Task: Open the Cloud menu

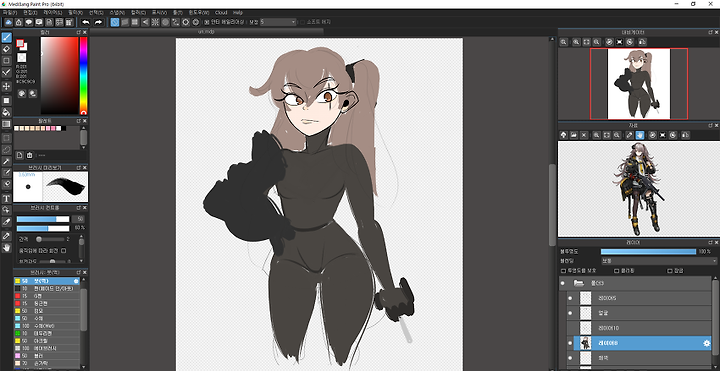Action: [x=221, y=12]
